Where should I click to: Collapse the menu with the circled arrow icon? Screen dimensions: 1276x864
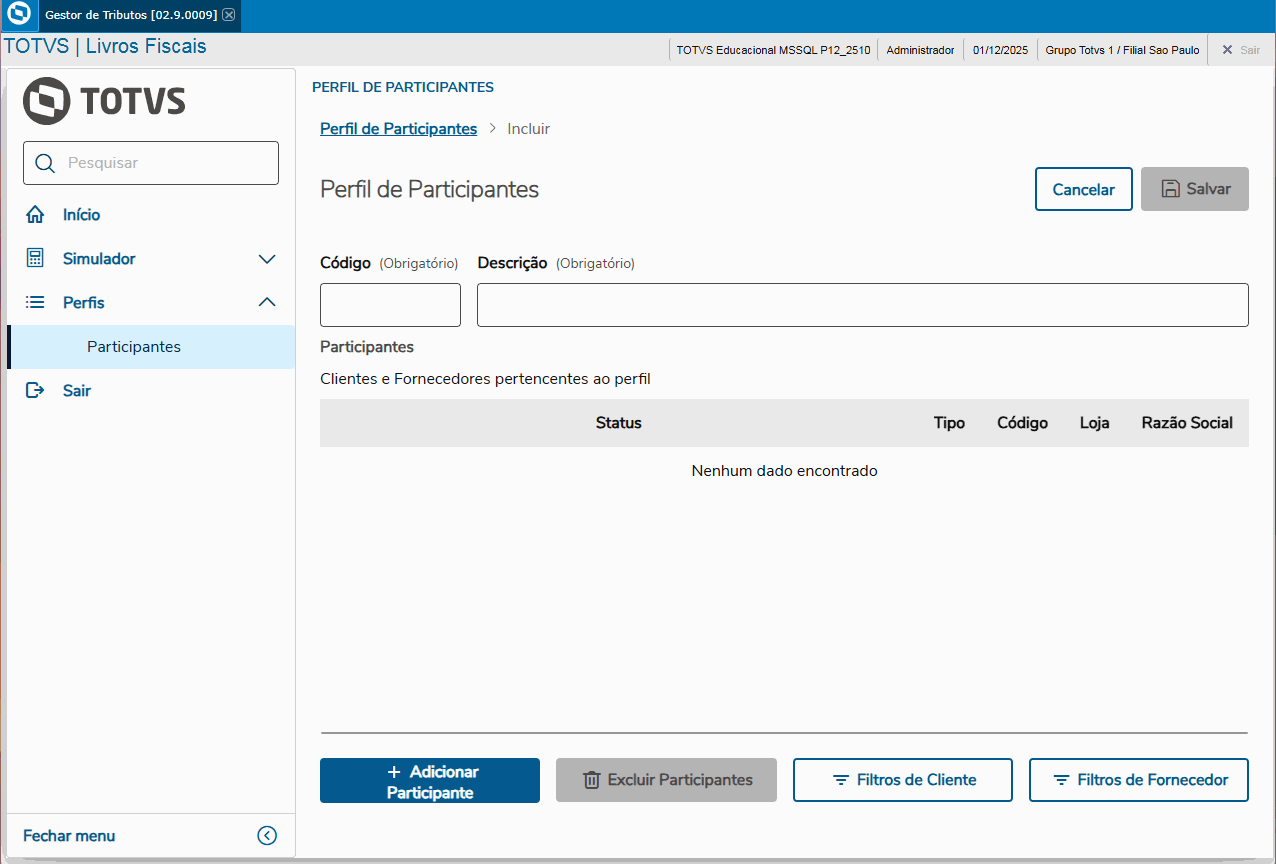coord(267,836)
